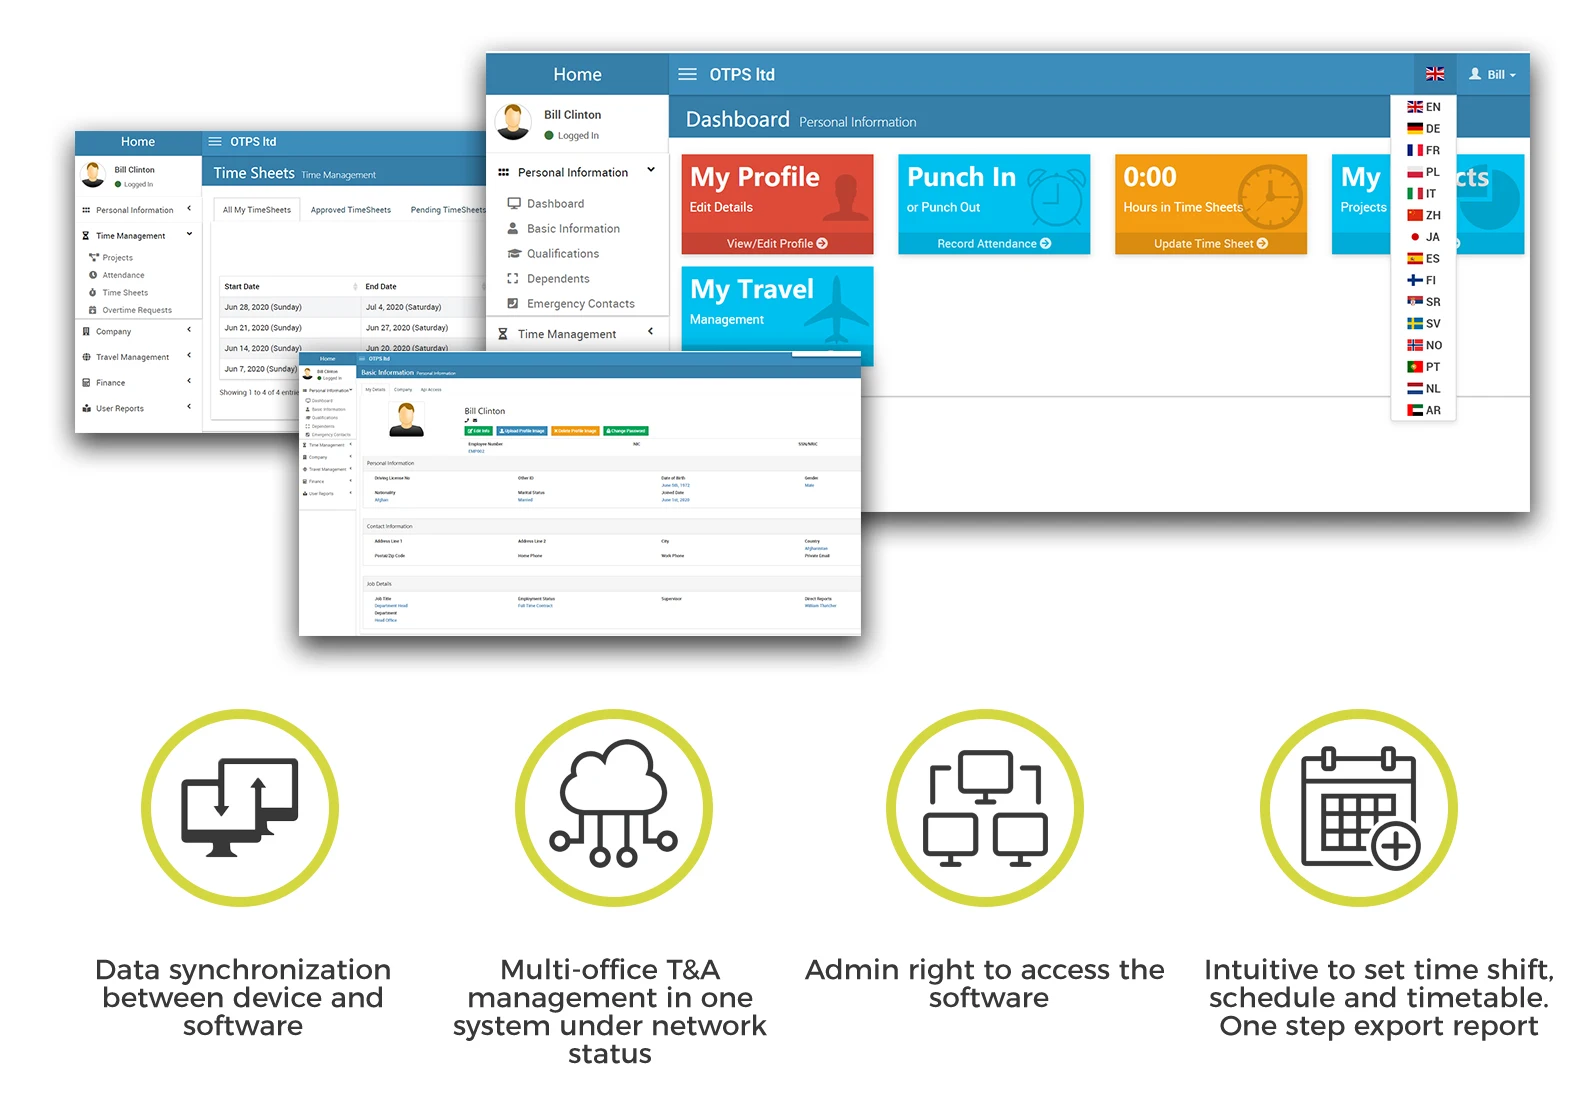Open the Bill user dropdown menu
Viewport: 1574px width, 1104px height.
(x=1492, y=75)
